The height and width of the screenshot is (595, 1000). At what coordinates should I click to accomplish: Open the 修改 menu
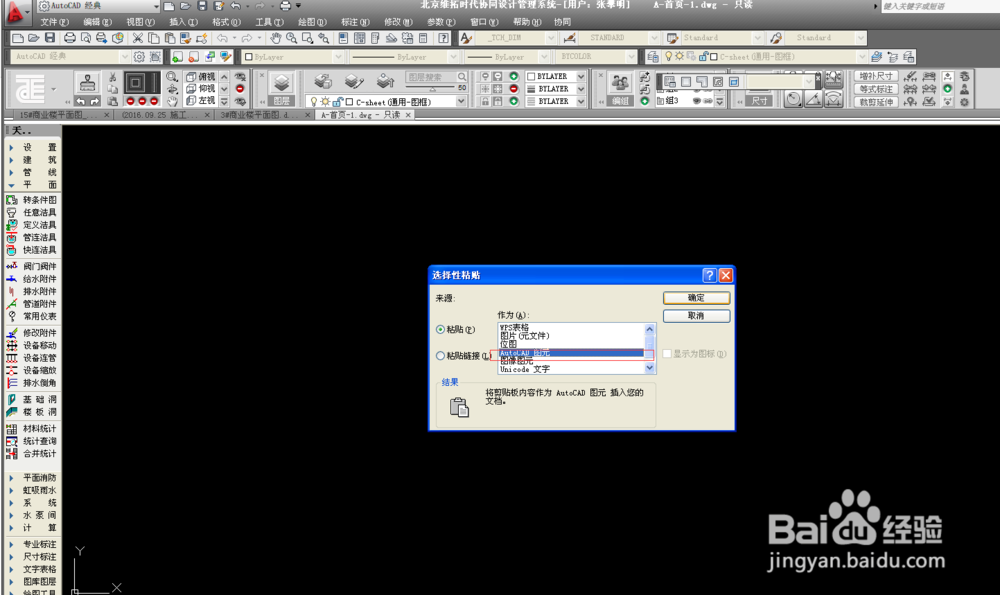tap(398, 22)
